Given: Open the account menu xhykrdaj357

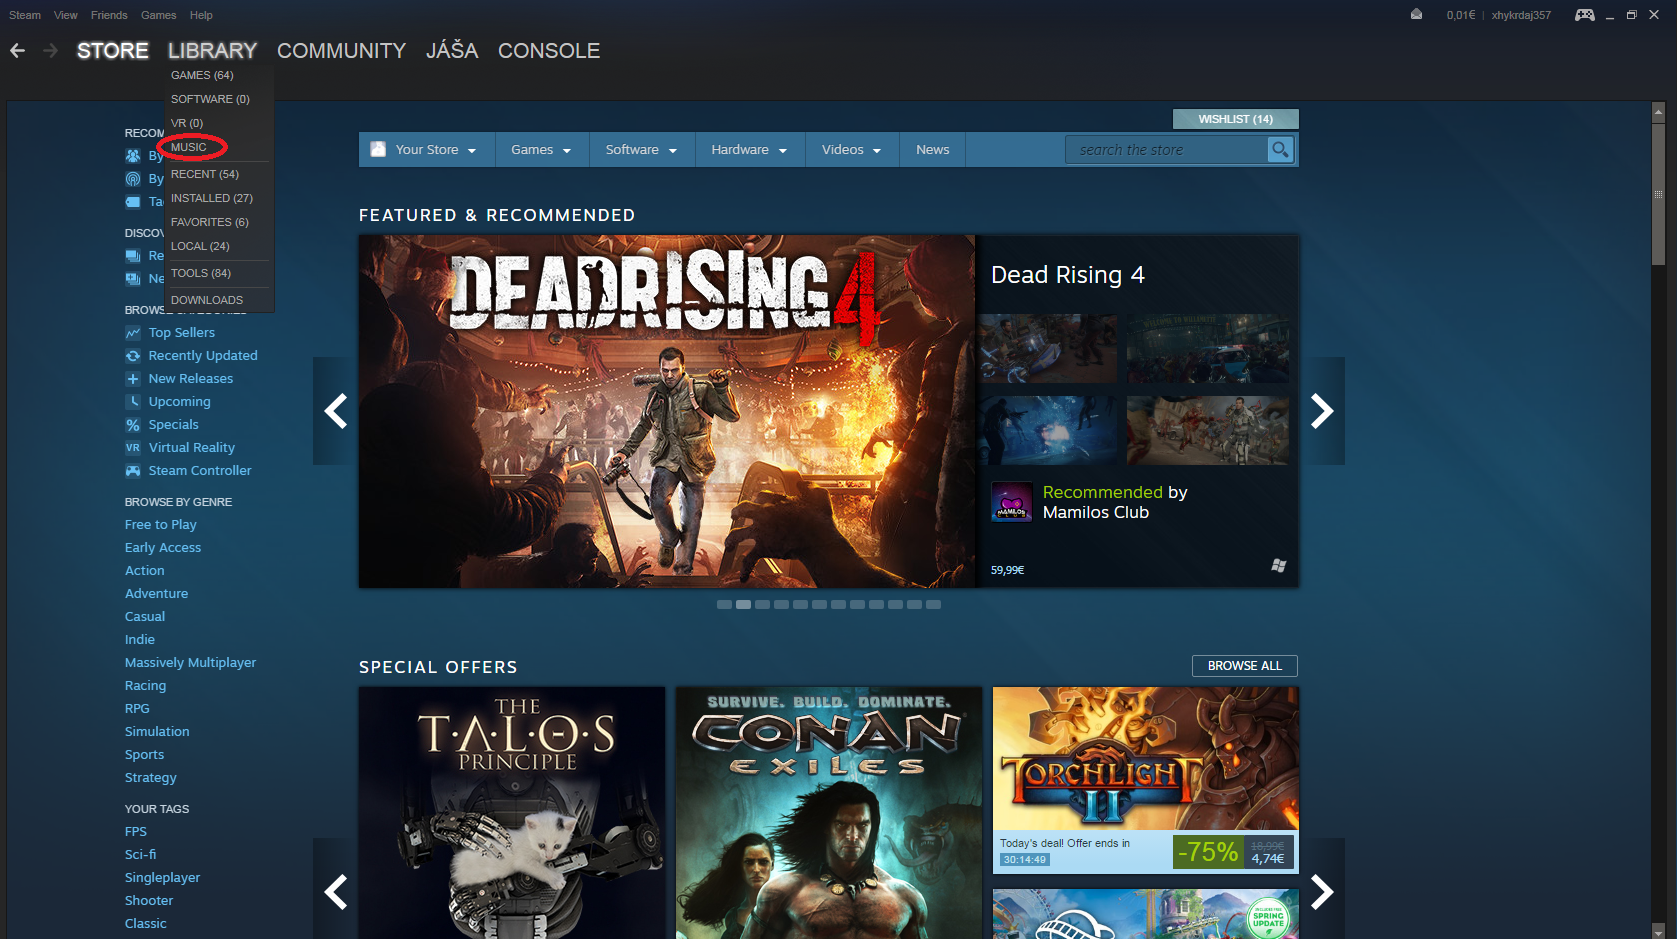Looking at the screenshot, I should 1521,15.
